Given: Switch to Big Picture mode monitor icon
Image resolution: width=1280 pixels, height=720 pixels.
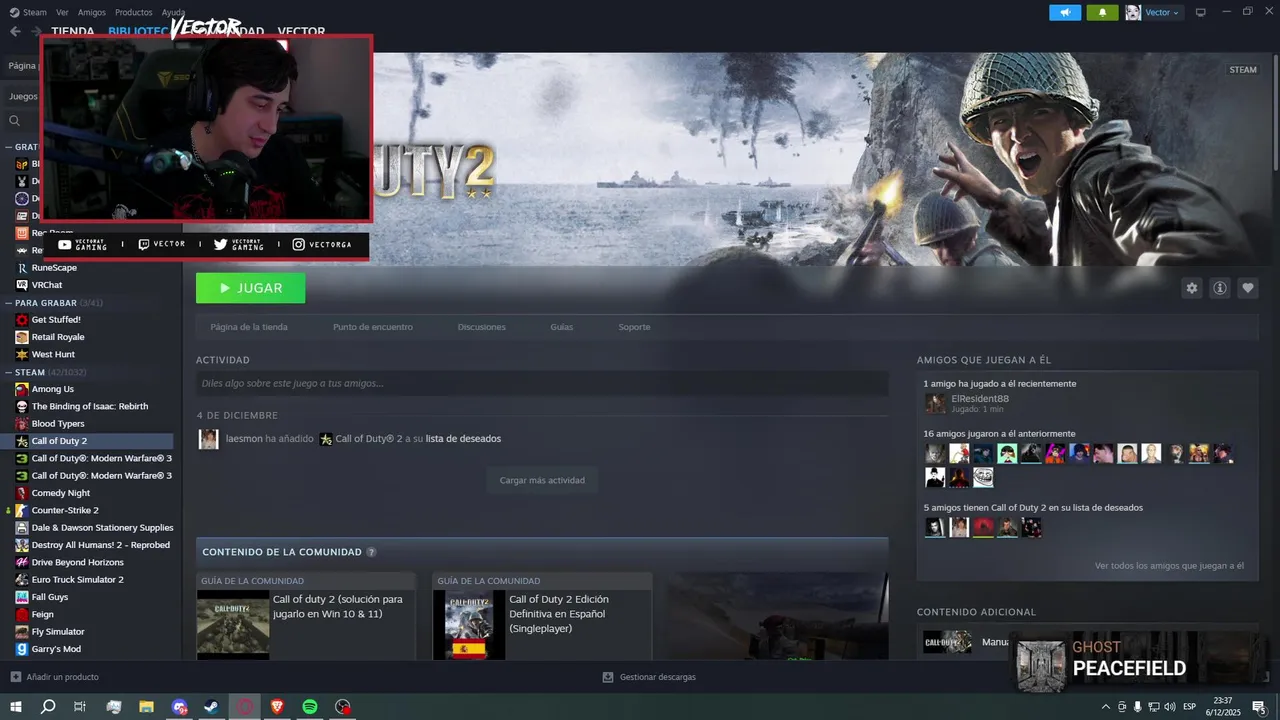Looking at the screenshot, I should point(1201,12).
